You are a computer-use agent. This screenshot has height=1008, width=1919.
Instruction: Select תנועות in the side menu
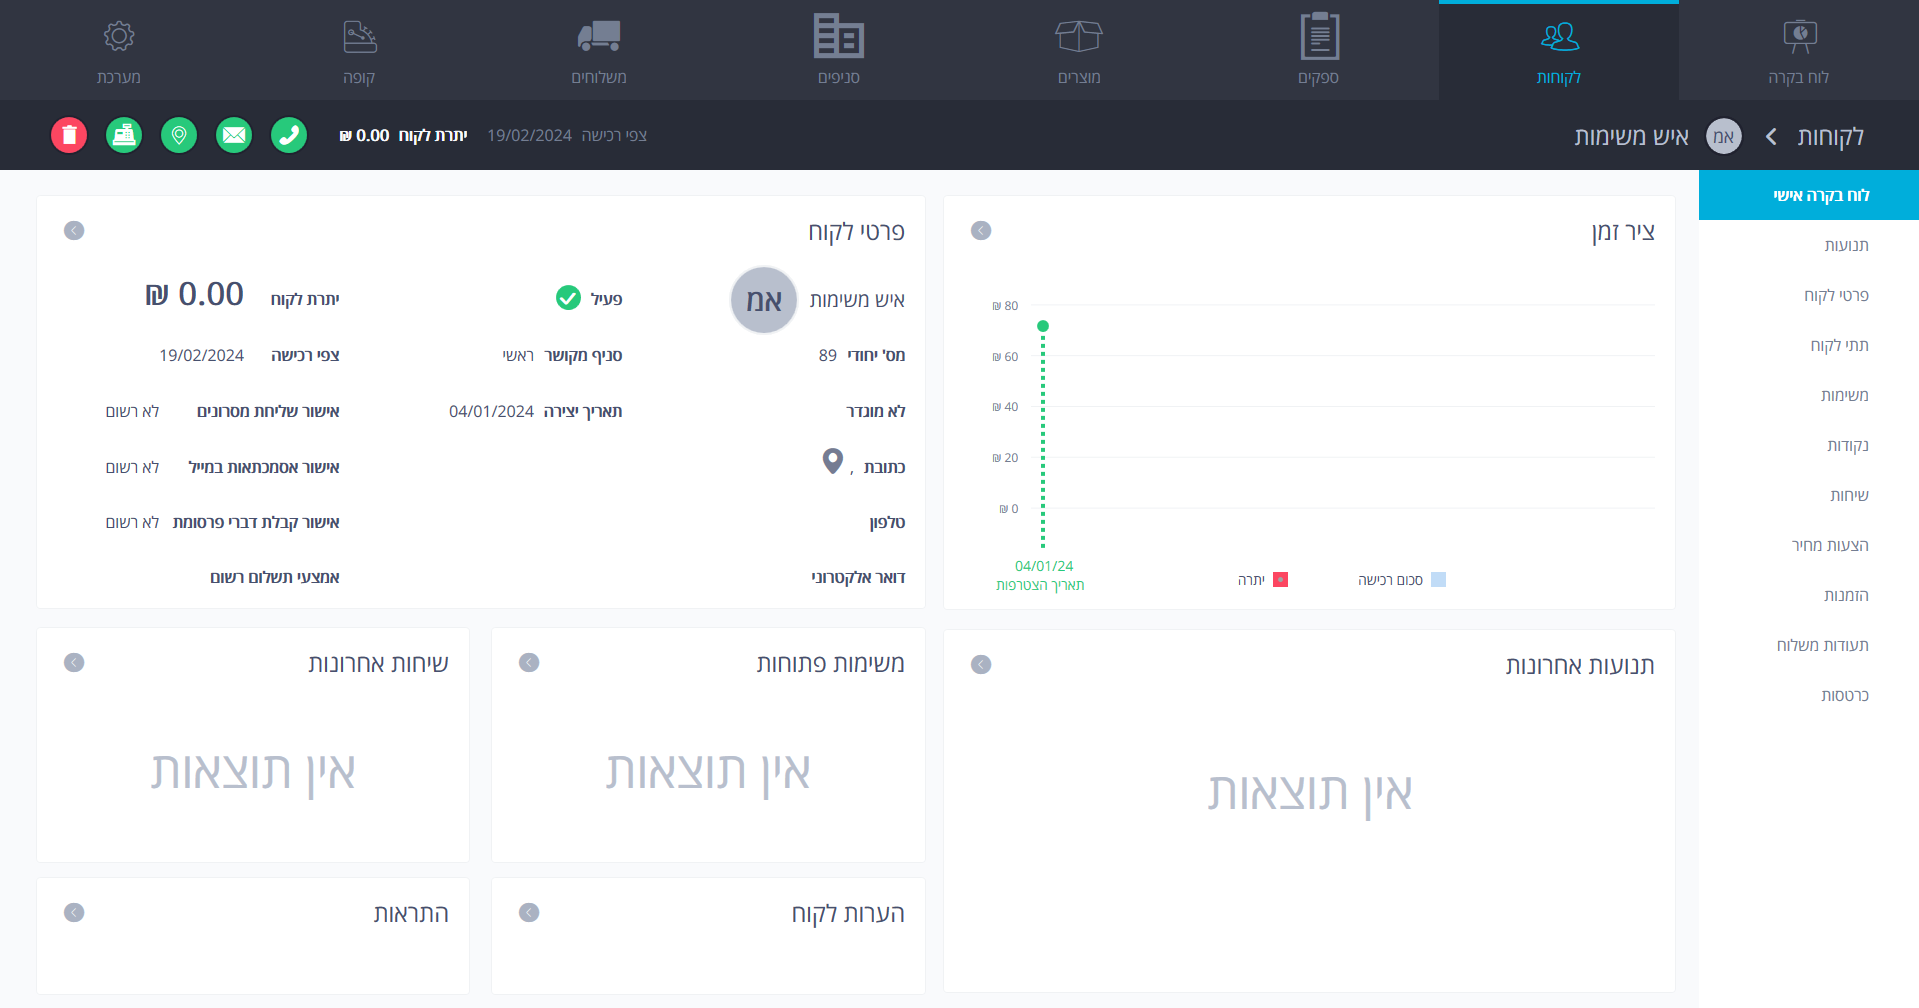tap(1846, 246)
